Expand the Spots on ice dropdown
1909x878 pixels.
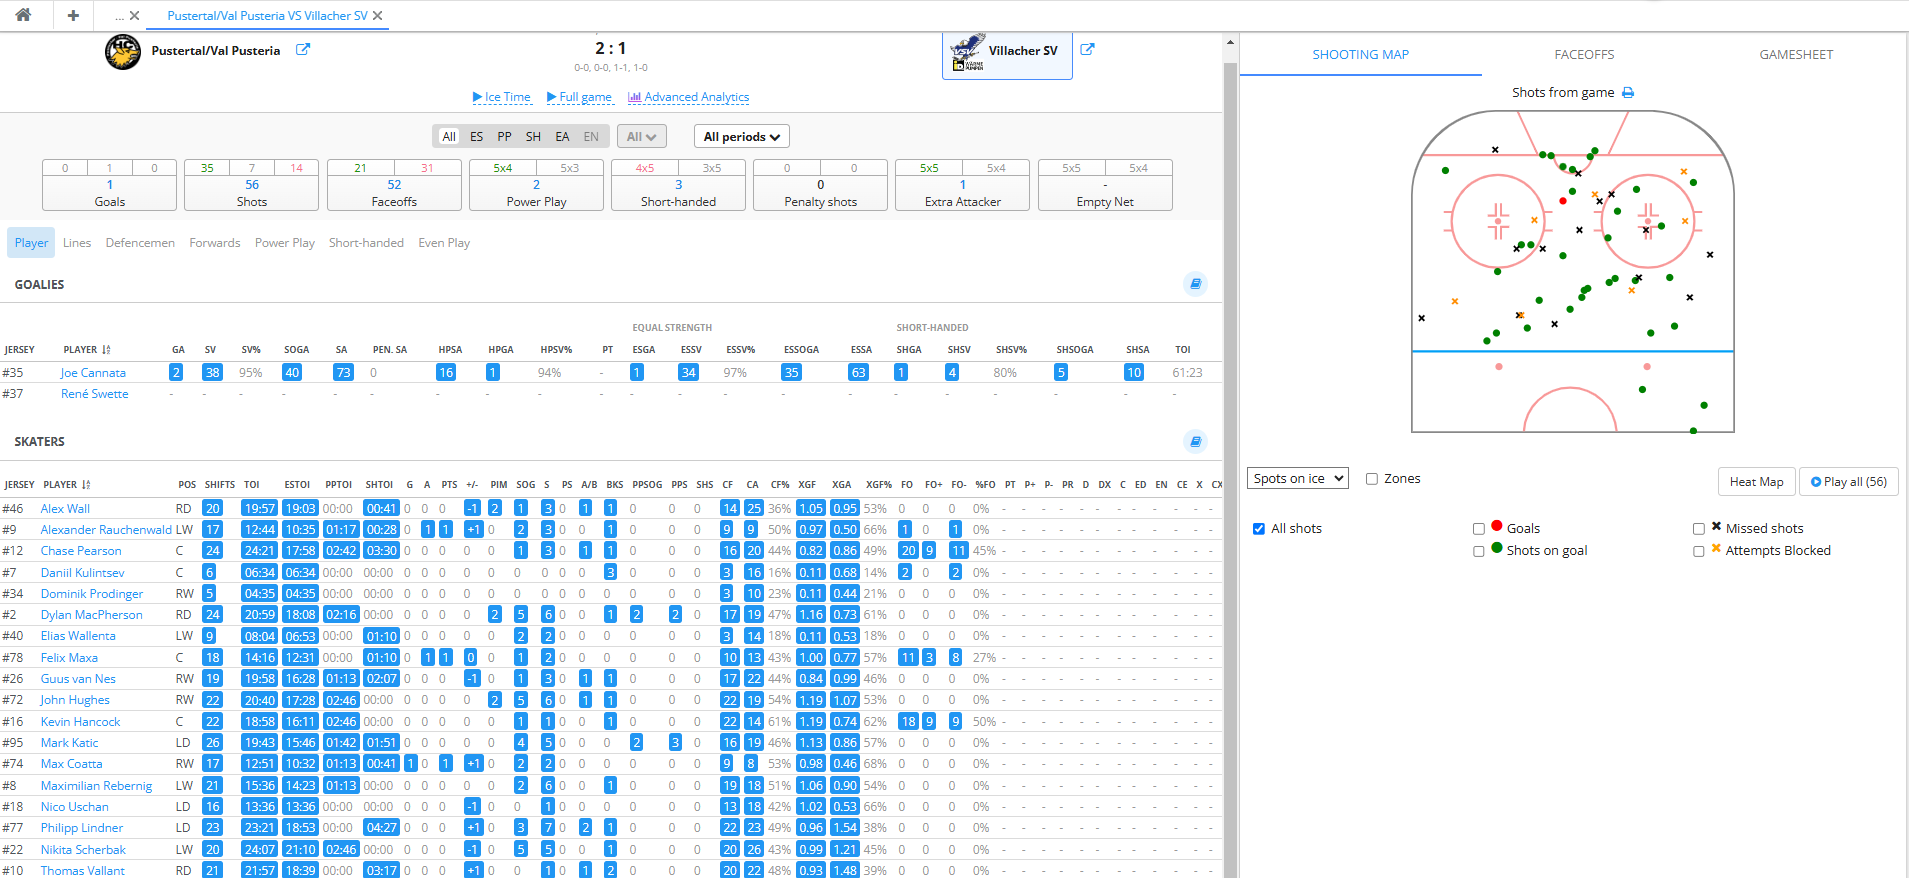click(1297, 479)
